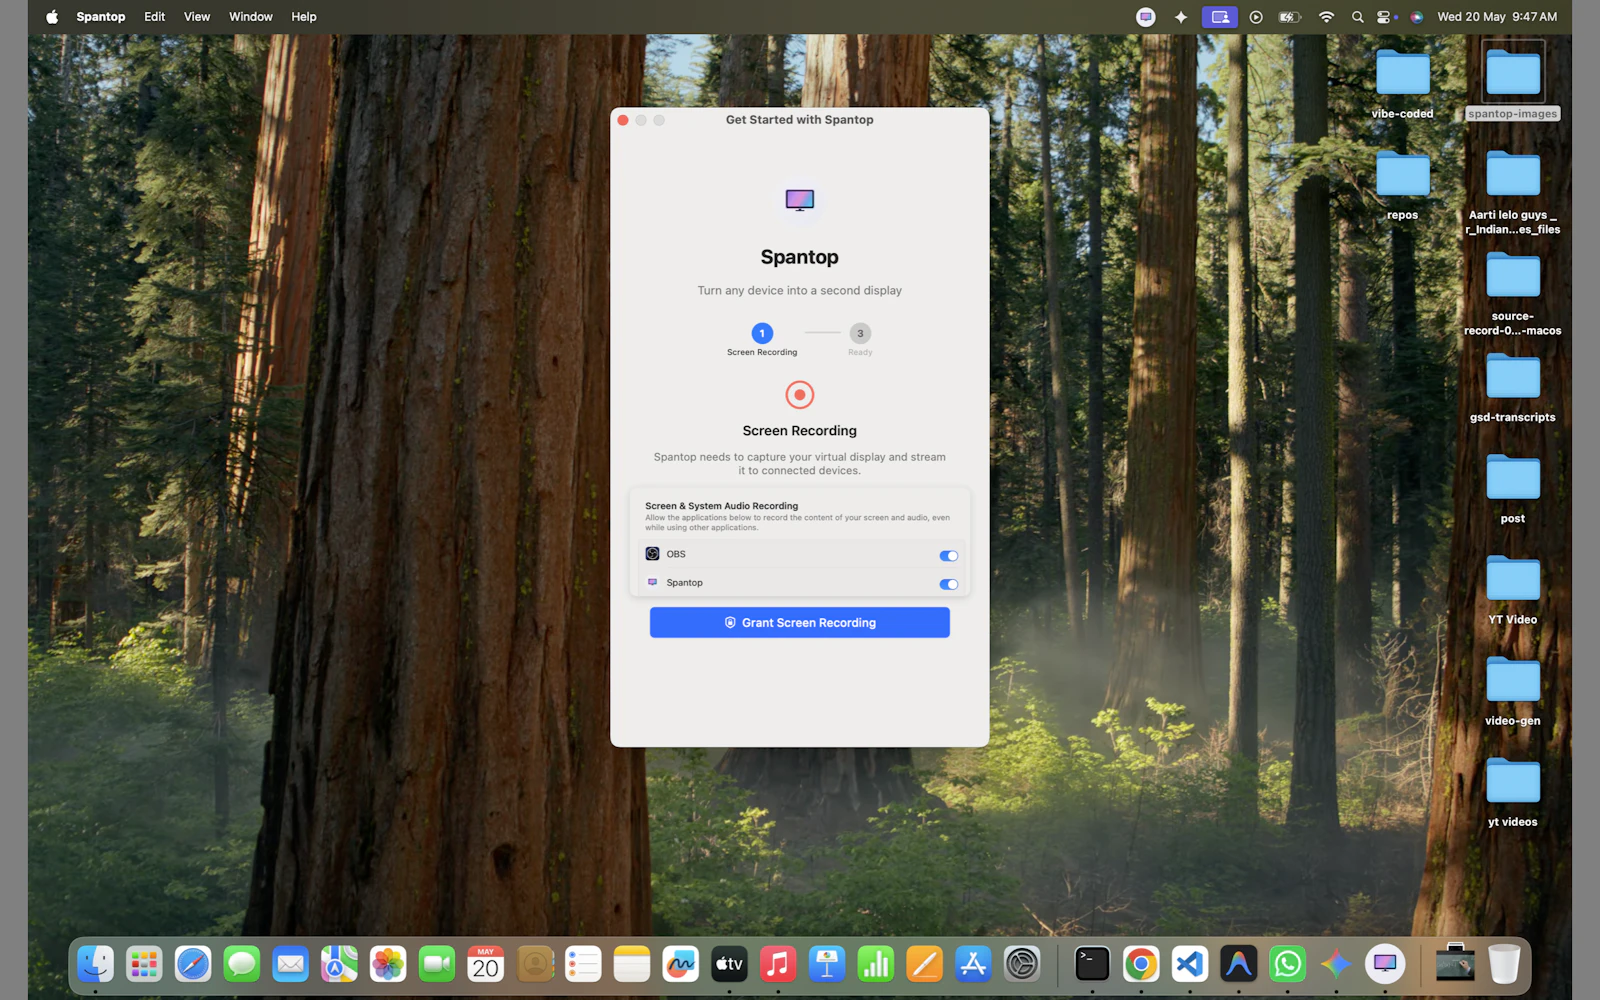Open WhatsApp from the Dock
Viewport: 1600px width, 1000px height.
(x=1287, y=964)
